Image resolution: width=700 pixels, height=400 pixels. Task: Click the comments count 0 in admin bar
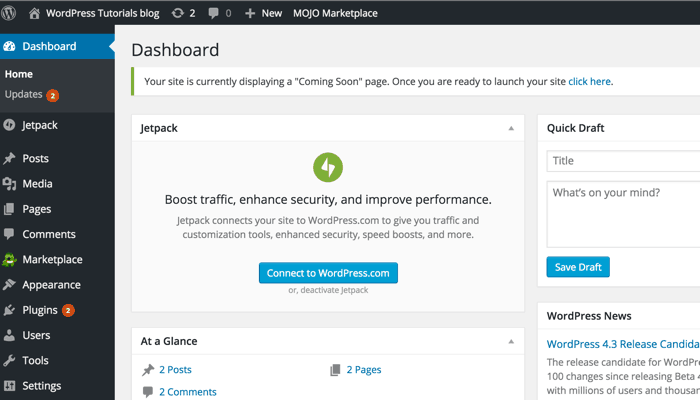click(x=229, y=13)
